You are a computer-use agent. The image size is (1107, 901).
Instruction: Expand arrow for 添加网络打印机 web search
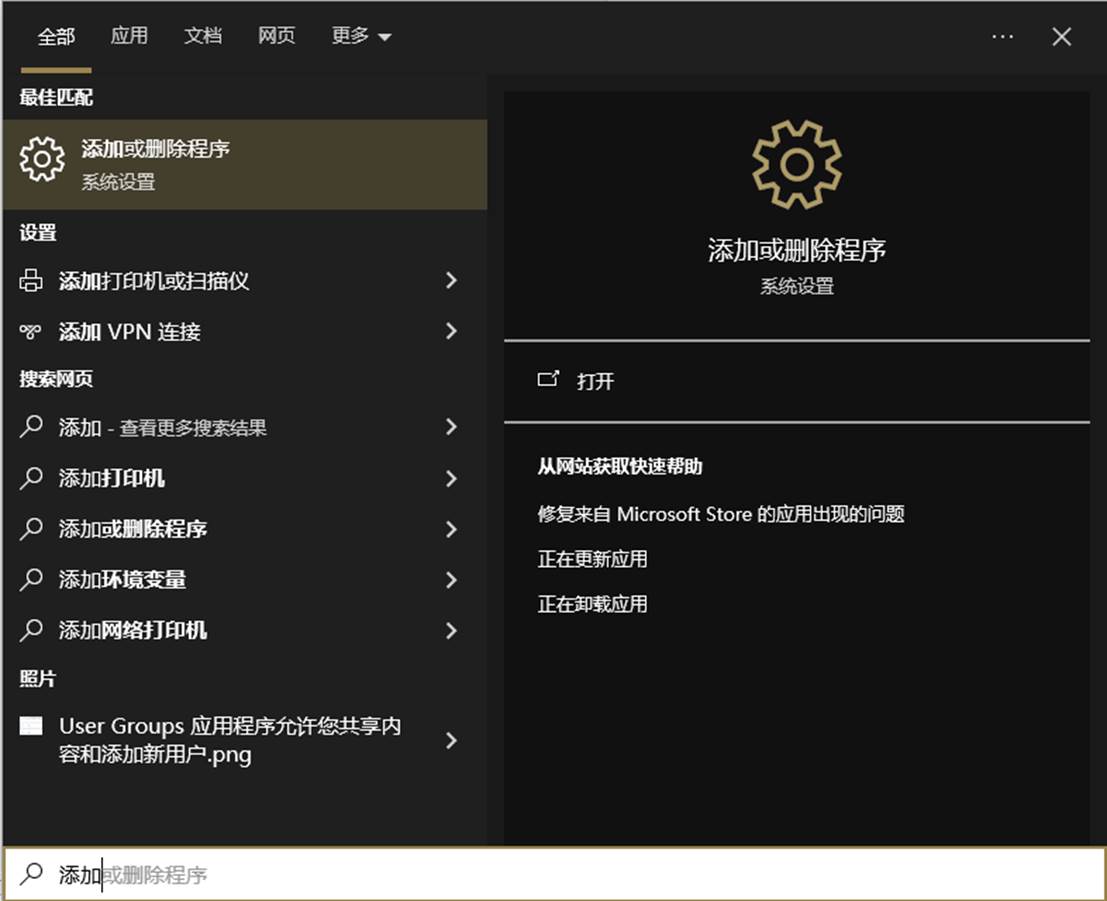[451, 631]
